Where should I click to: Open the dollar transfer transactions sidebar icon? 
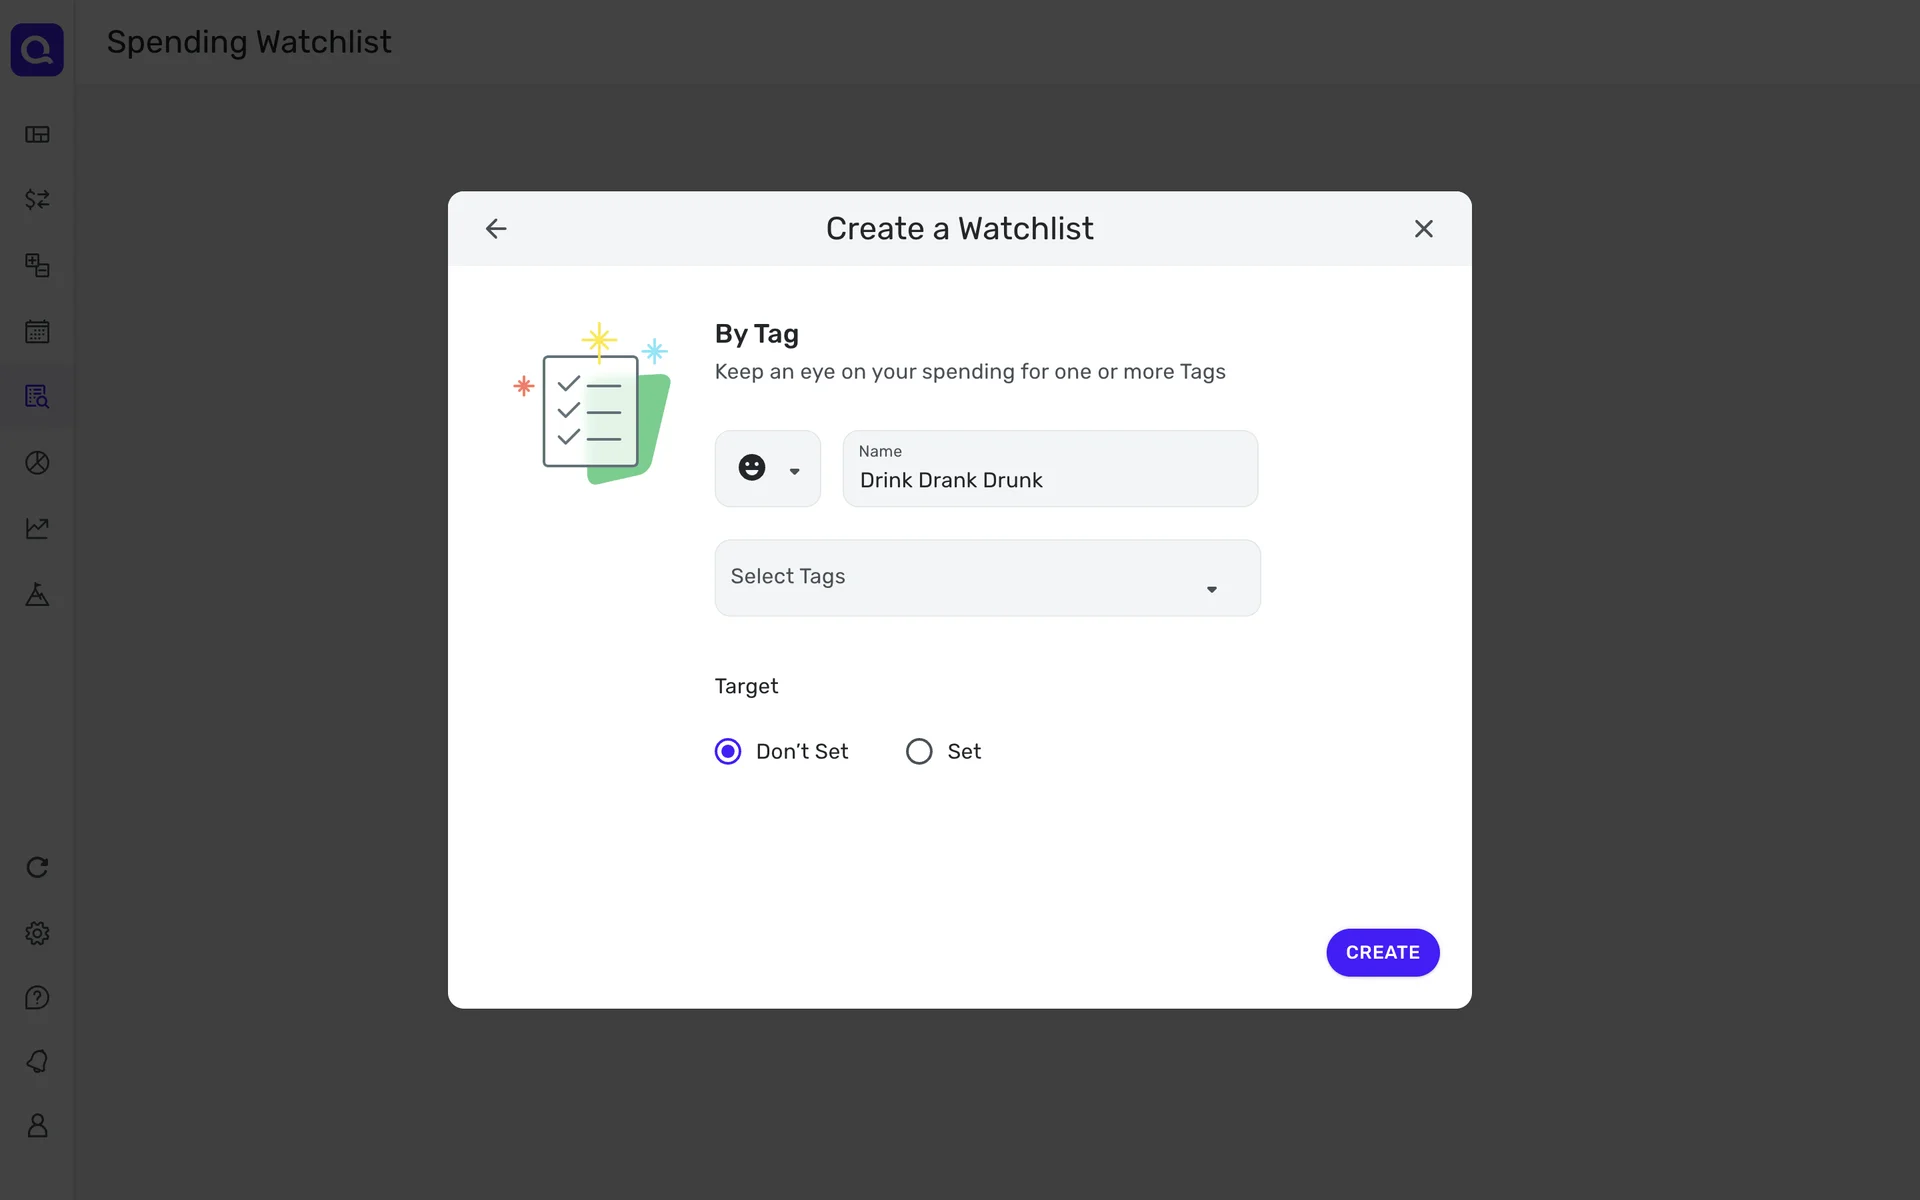click(x=37, y=200)
